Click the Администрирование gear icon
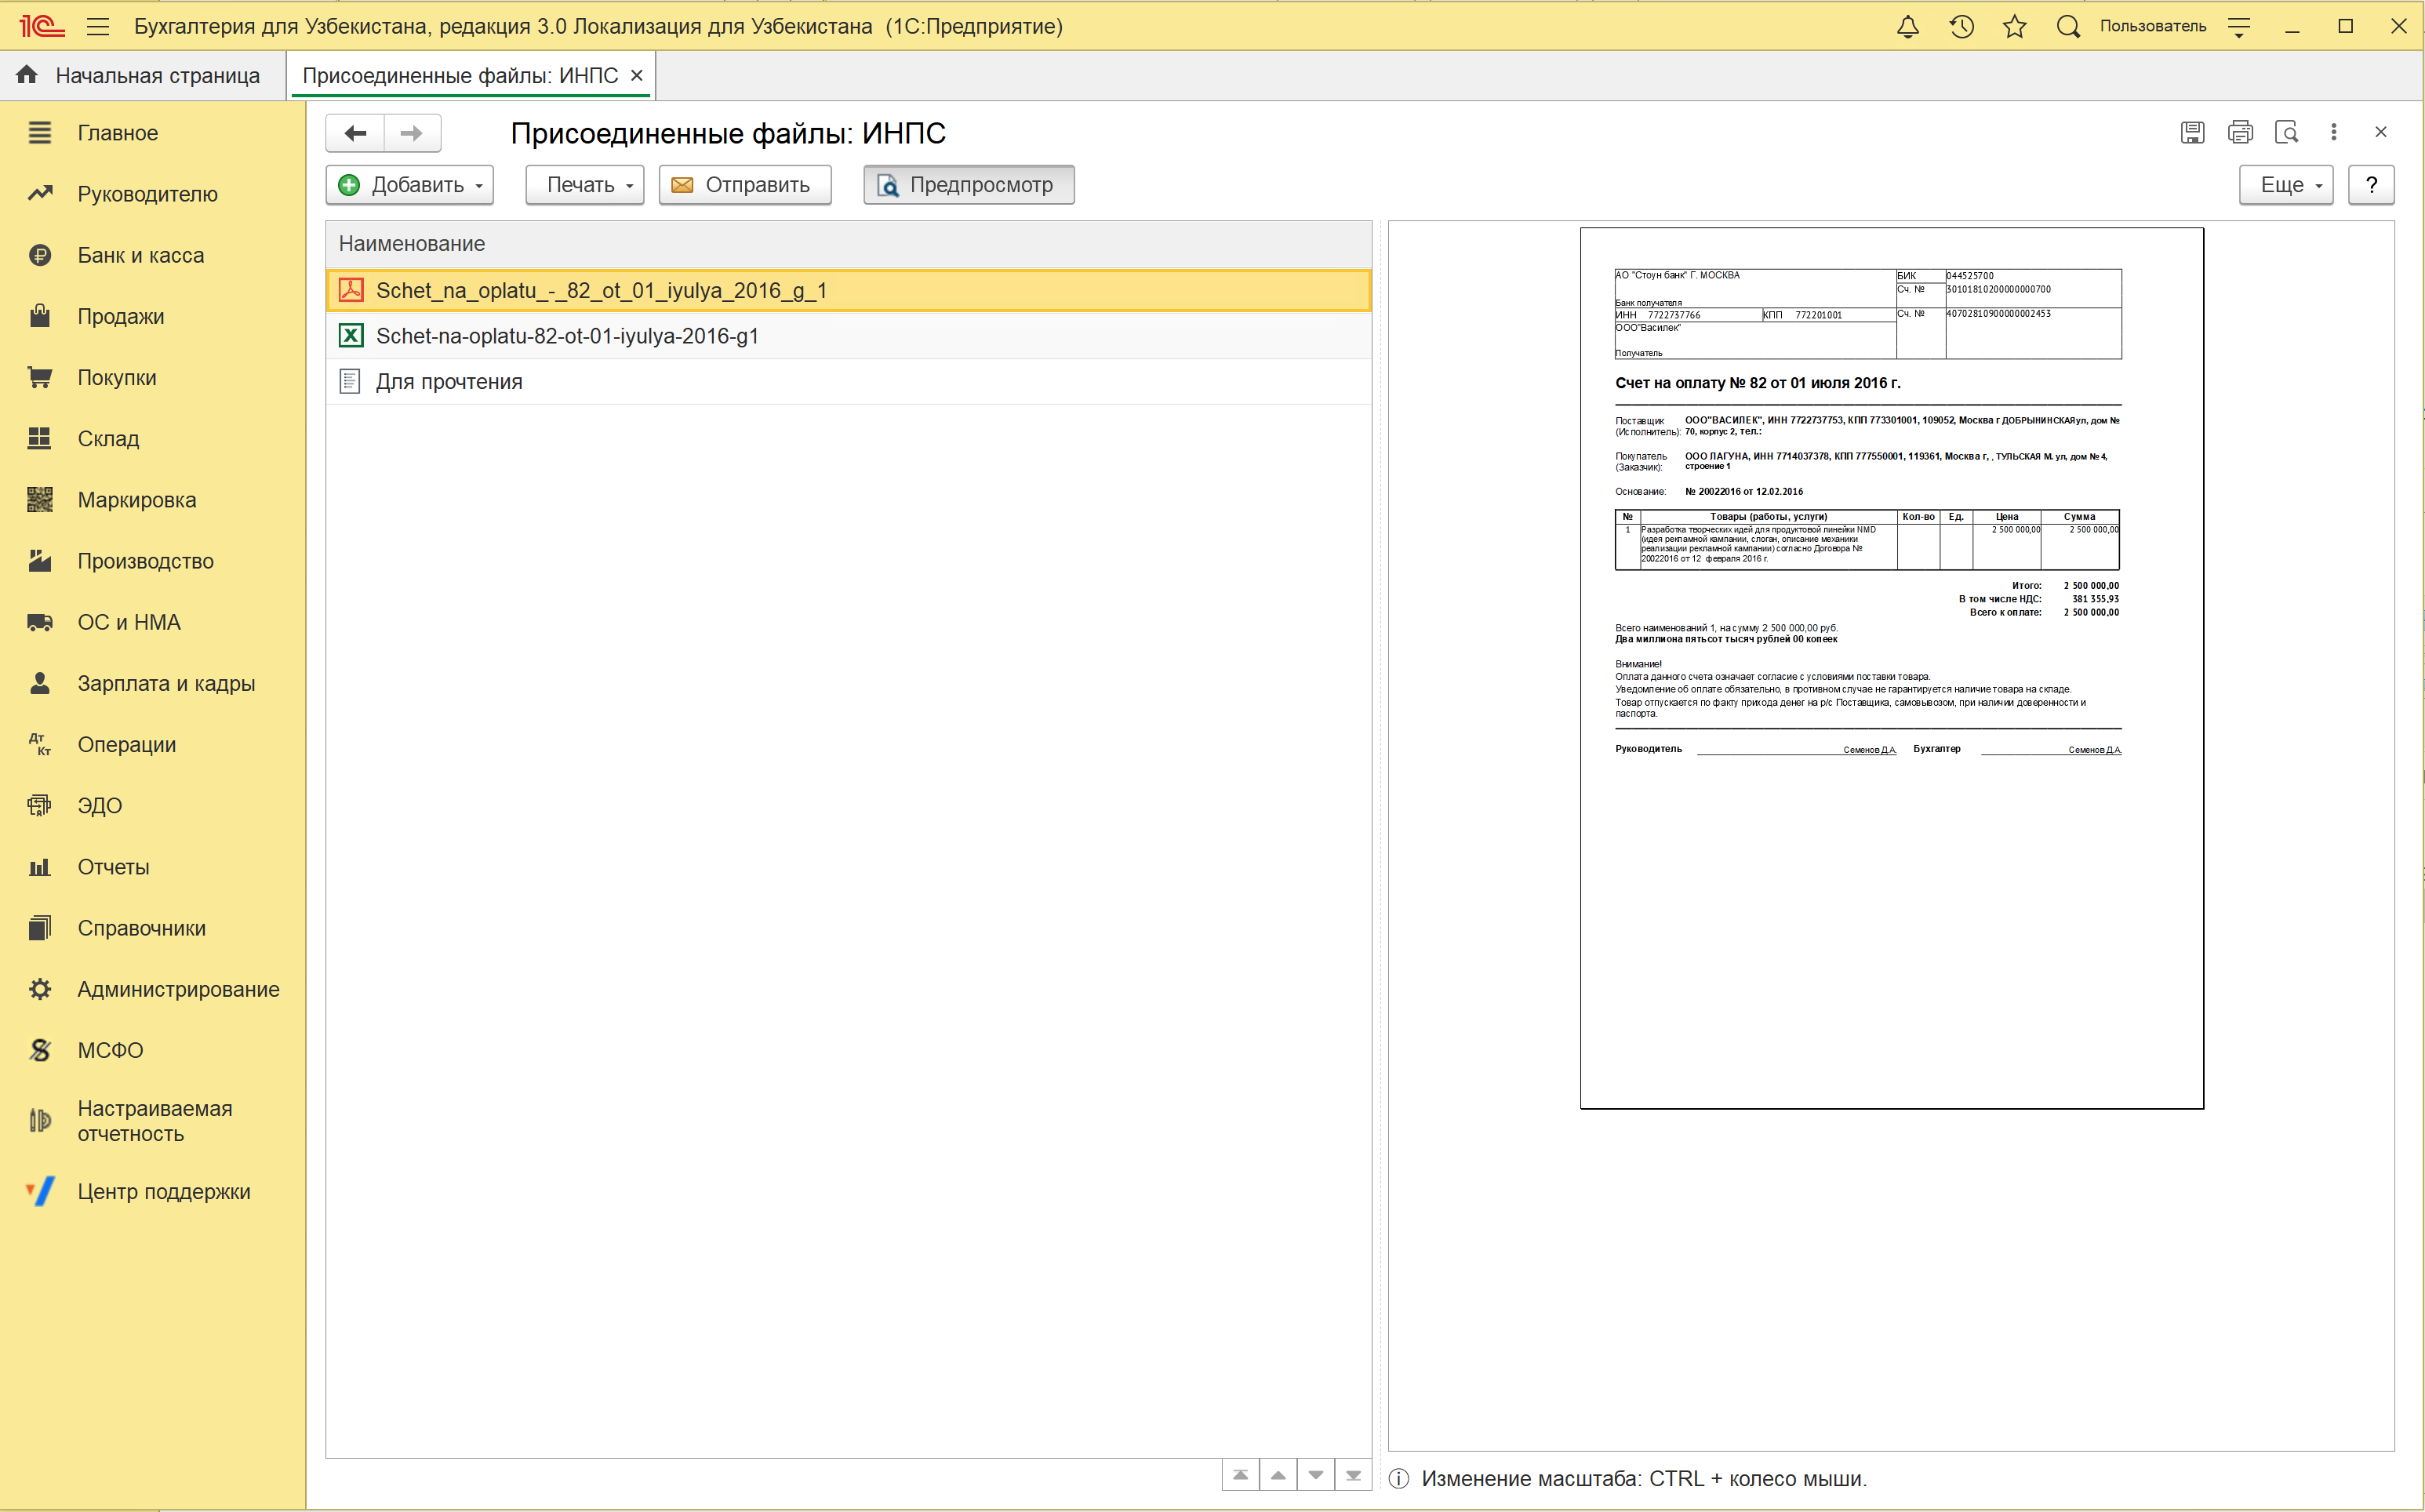This screenshot has width=2425, height=1512. point(40,989)
